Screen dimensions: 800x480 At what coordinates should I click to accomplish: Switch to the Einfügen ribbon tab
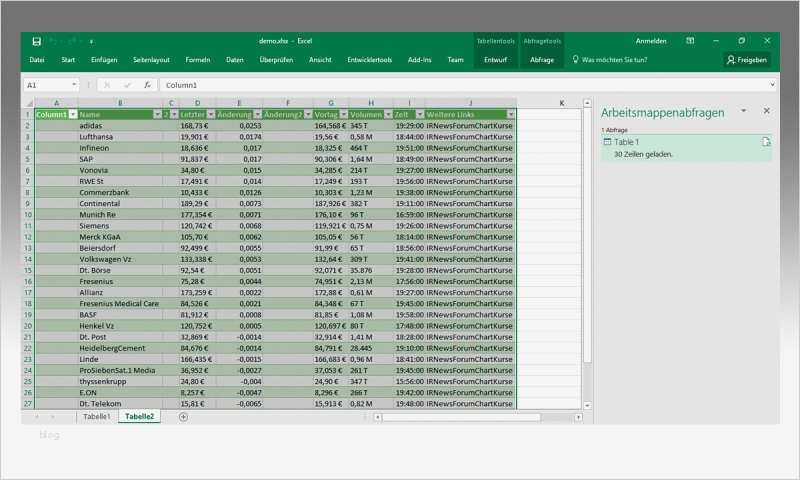104,60
